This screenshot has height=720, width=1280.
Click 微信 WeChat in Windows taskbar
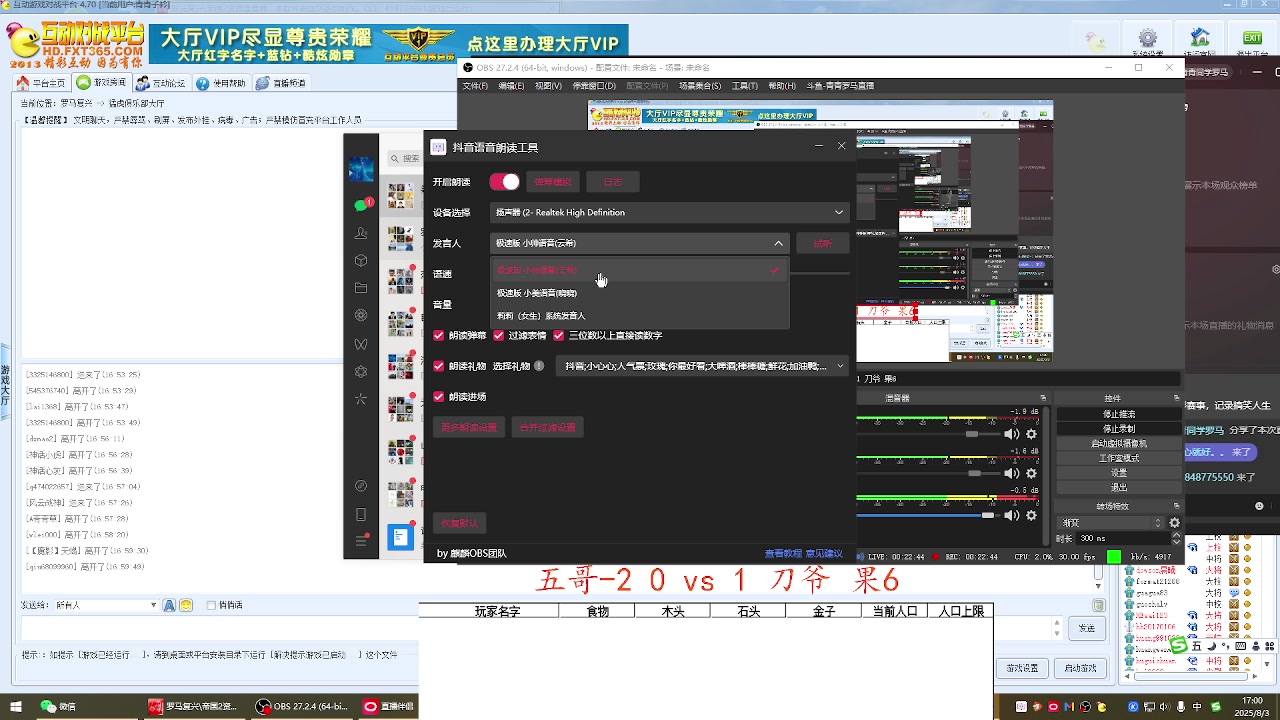tap(58, 707)
